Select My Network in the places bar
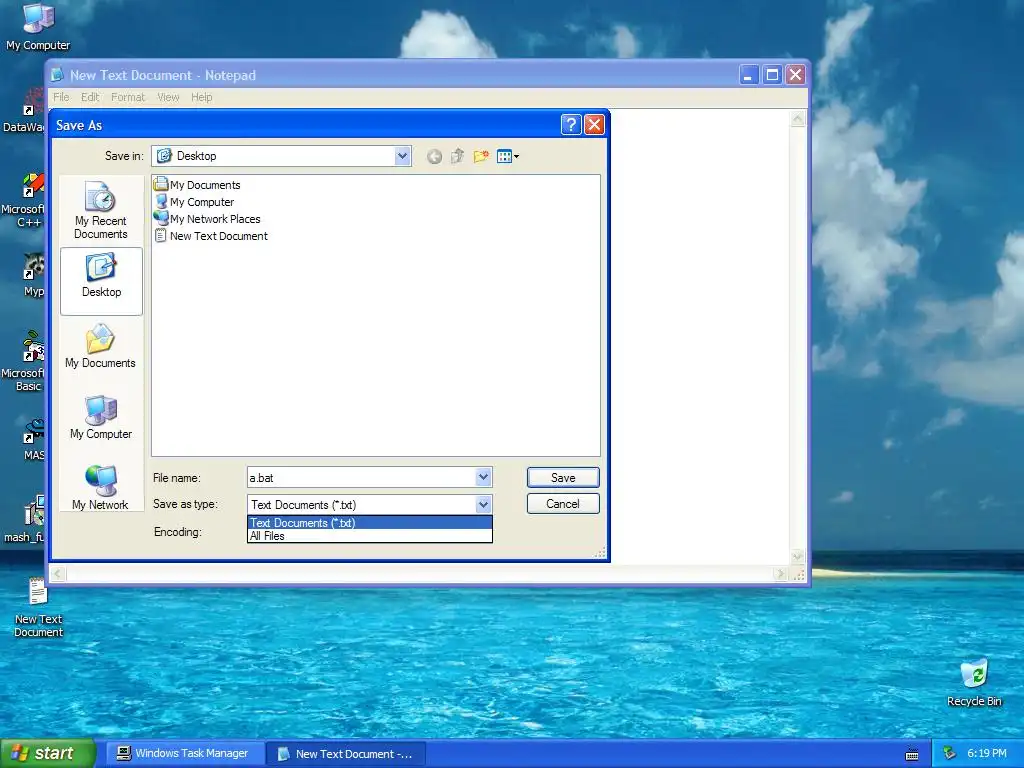1024x768 pixels. coord(101,488)
